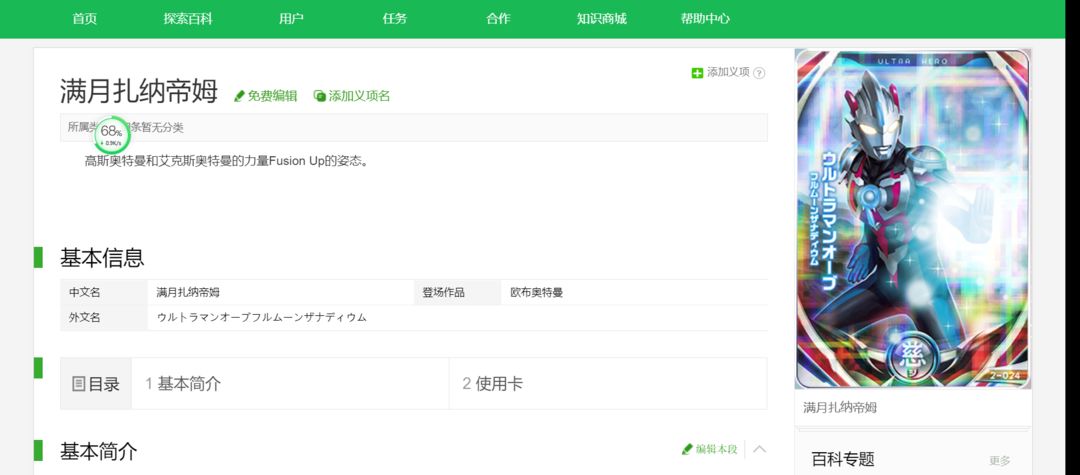
Task: Click the plus icon next to 添加义项
Action: [697, 73]
